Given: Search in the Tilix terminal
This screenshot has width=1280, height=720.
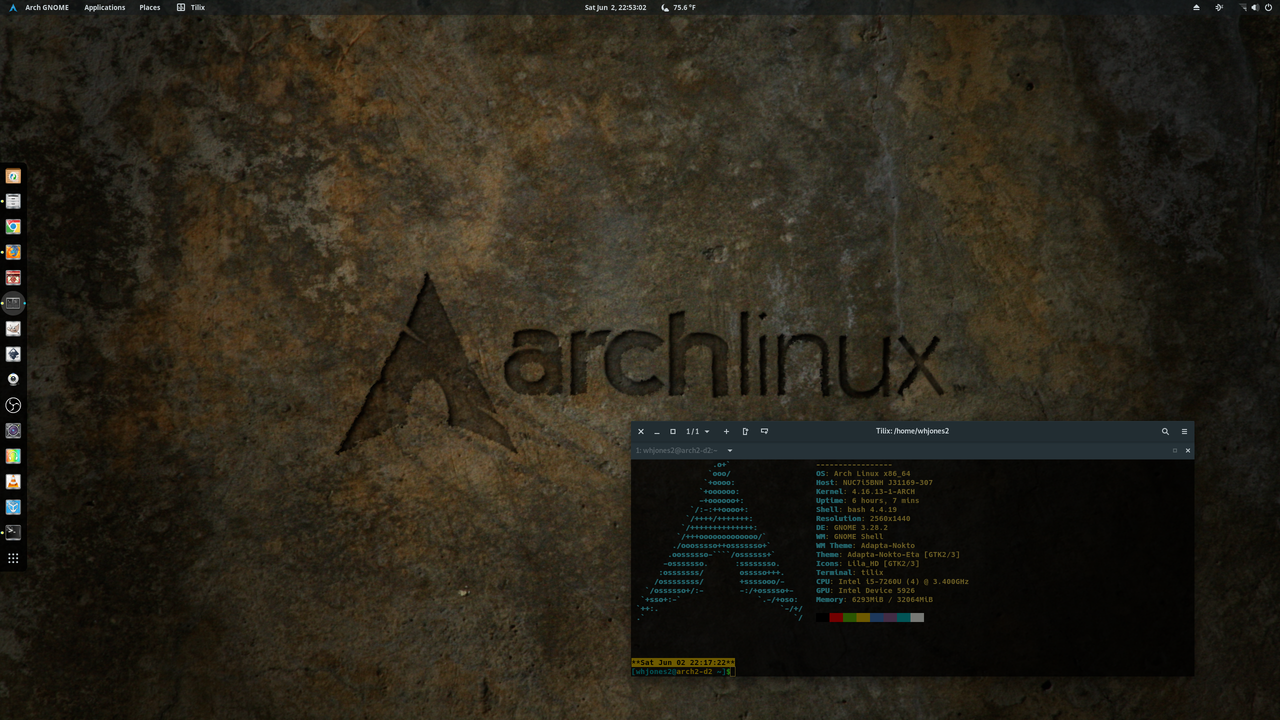Looking at the screenshot, I should (1165, 431).
